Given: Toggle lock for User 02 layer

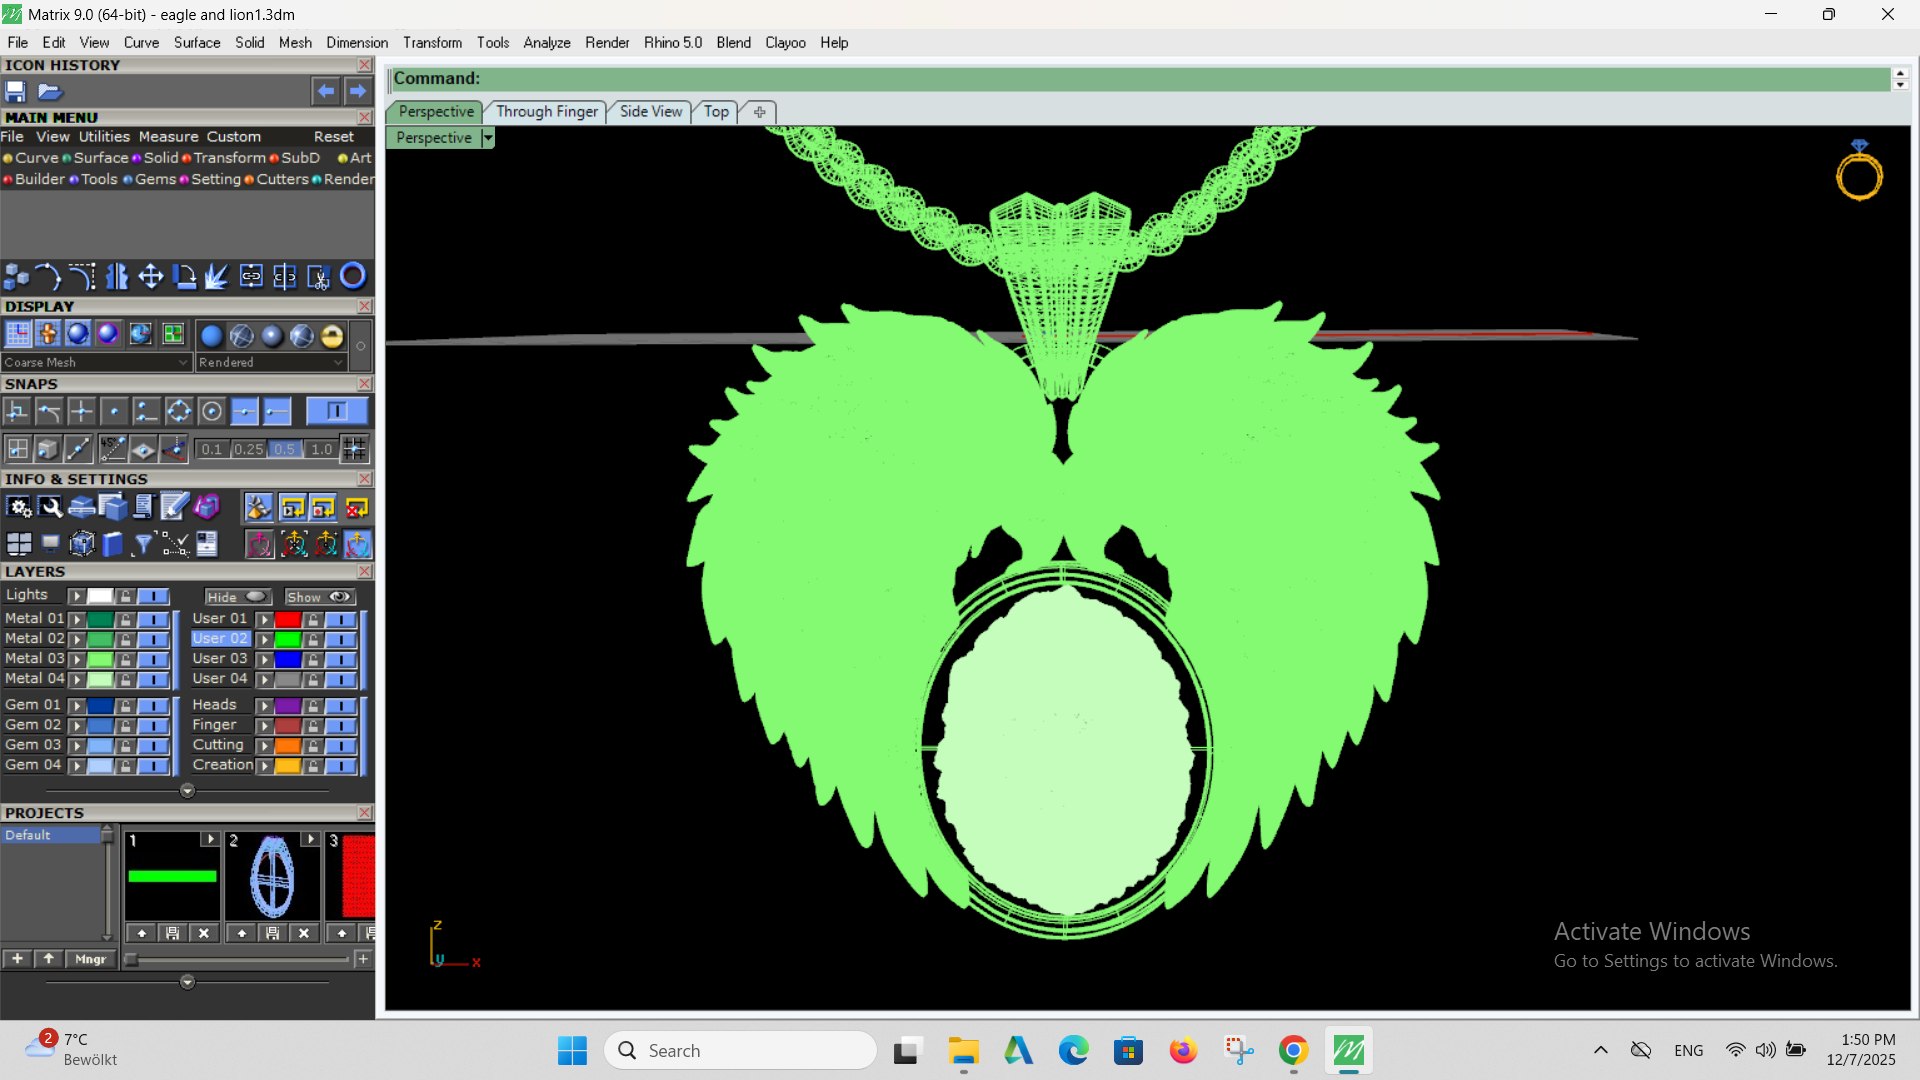Looking at the screenshot, I should (x=313, y=639).
